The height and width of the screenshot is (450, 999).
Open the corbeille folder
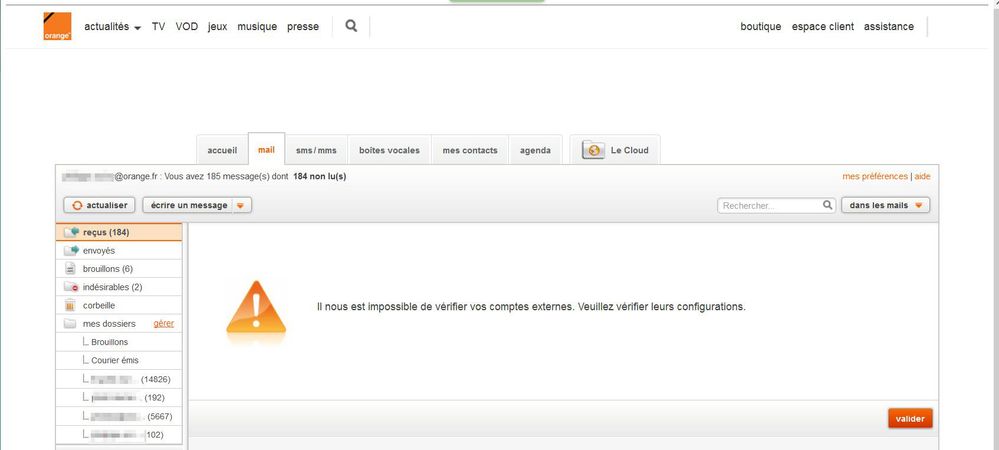point(119,305)
